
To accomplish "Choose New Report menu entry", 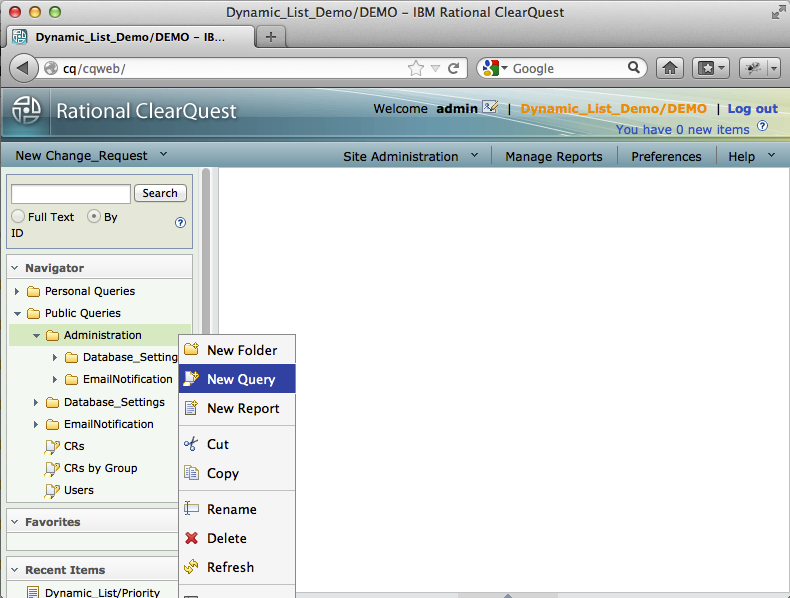I will (237, 408).
